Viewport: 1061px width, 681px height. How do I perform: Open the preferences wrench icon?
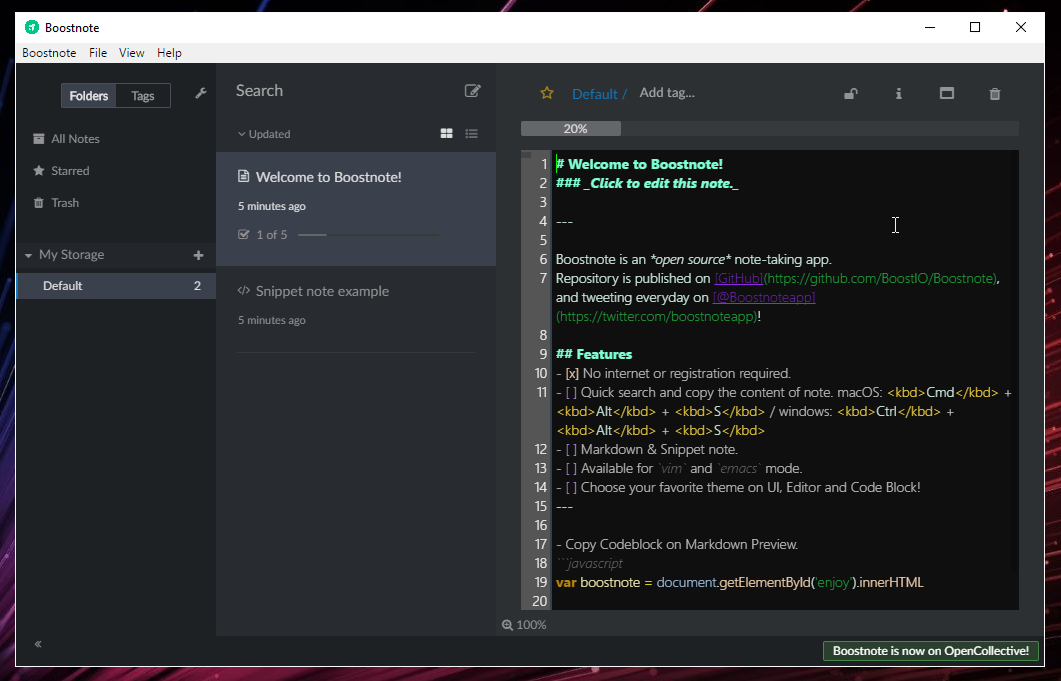point(200,93)
